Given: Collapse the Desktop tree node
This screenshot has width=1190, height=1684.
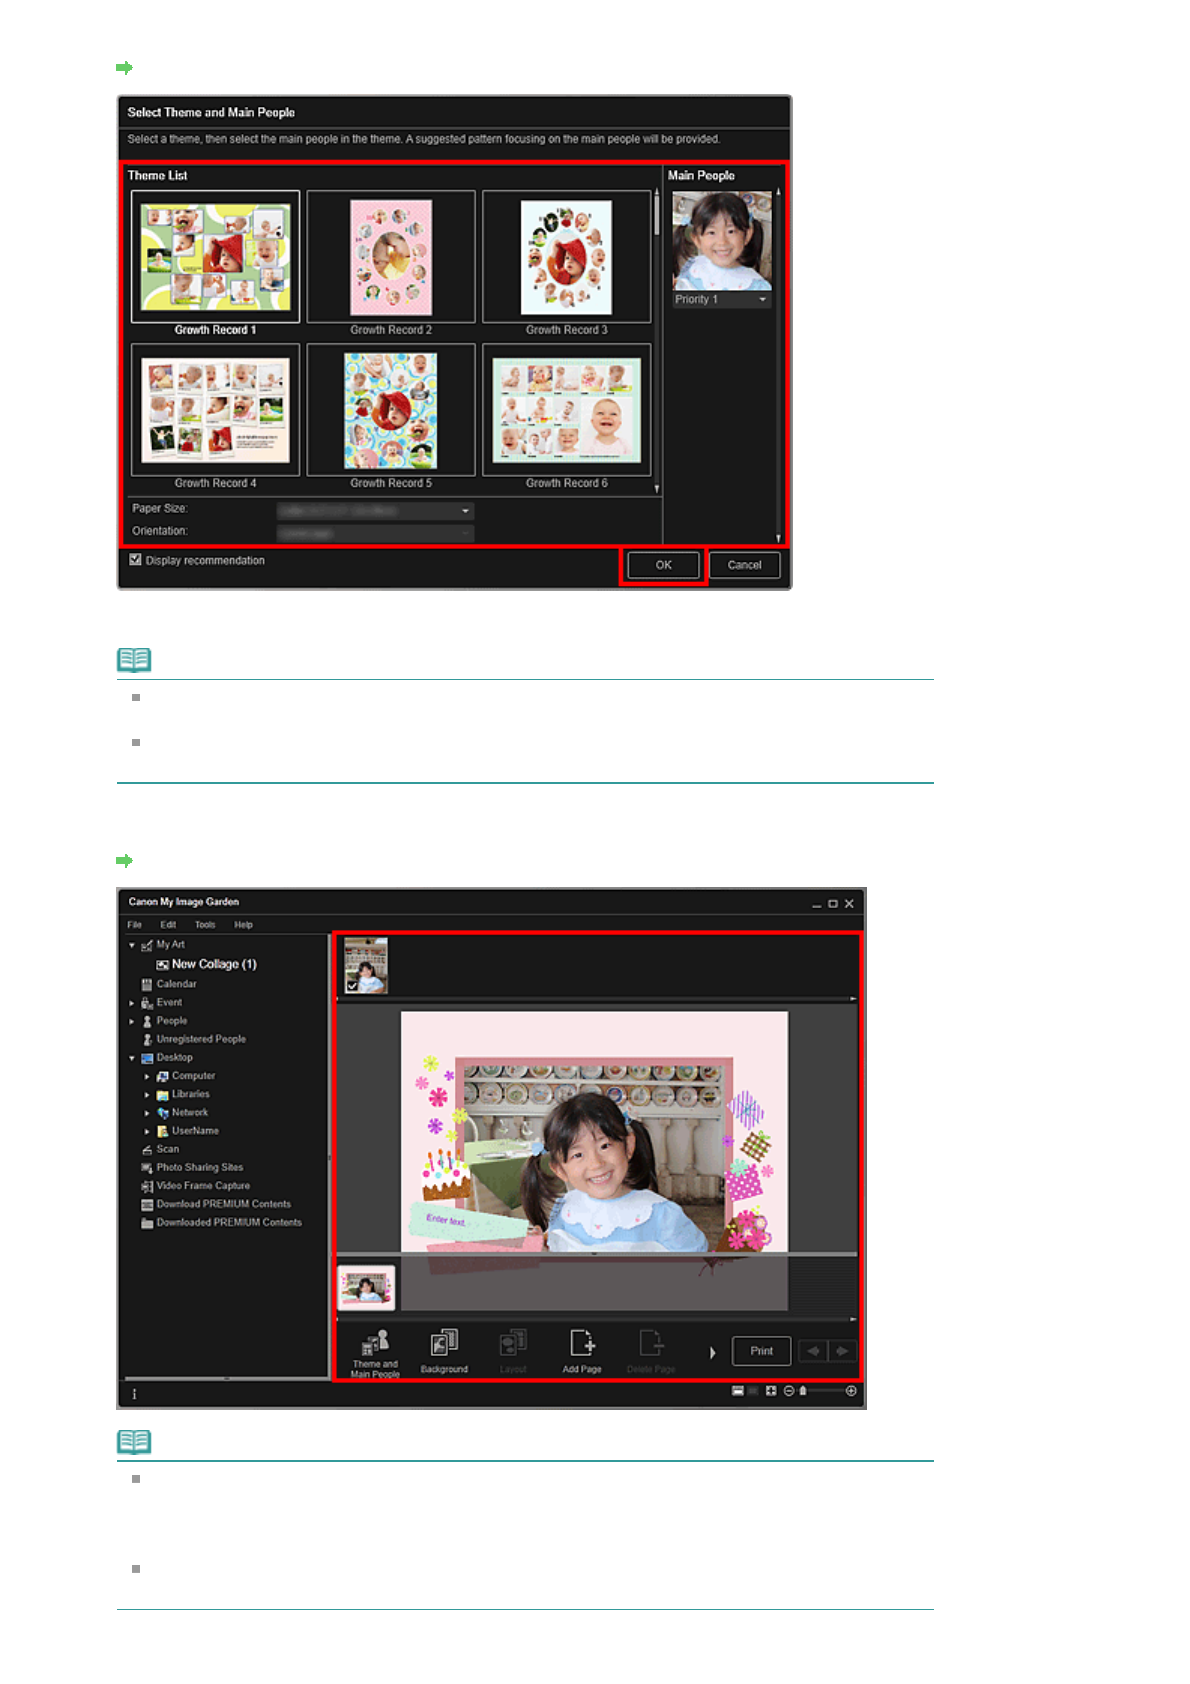Looking at the screenshot, I should tap(132, 1058).
